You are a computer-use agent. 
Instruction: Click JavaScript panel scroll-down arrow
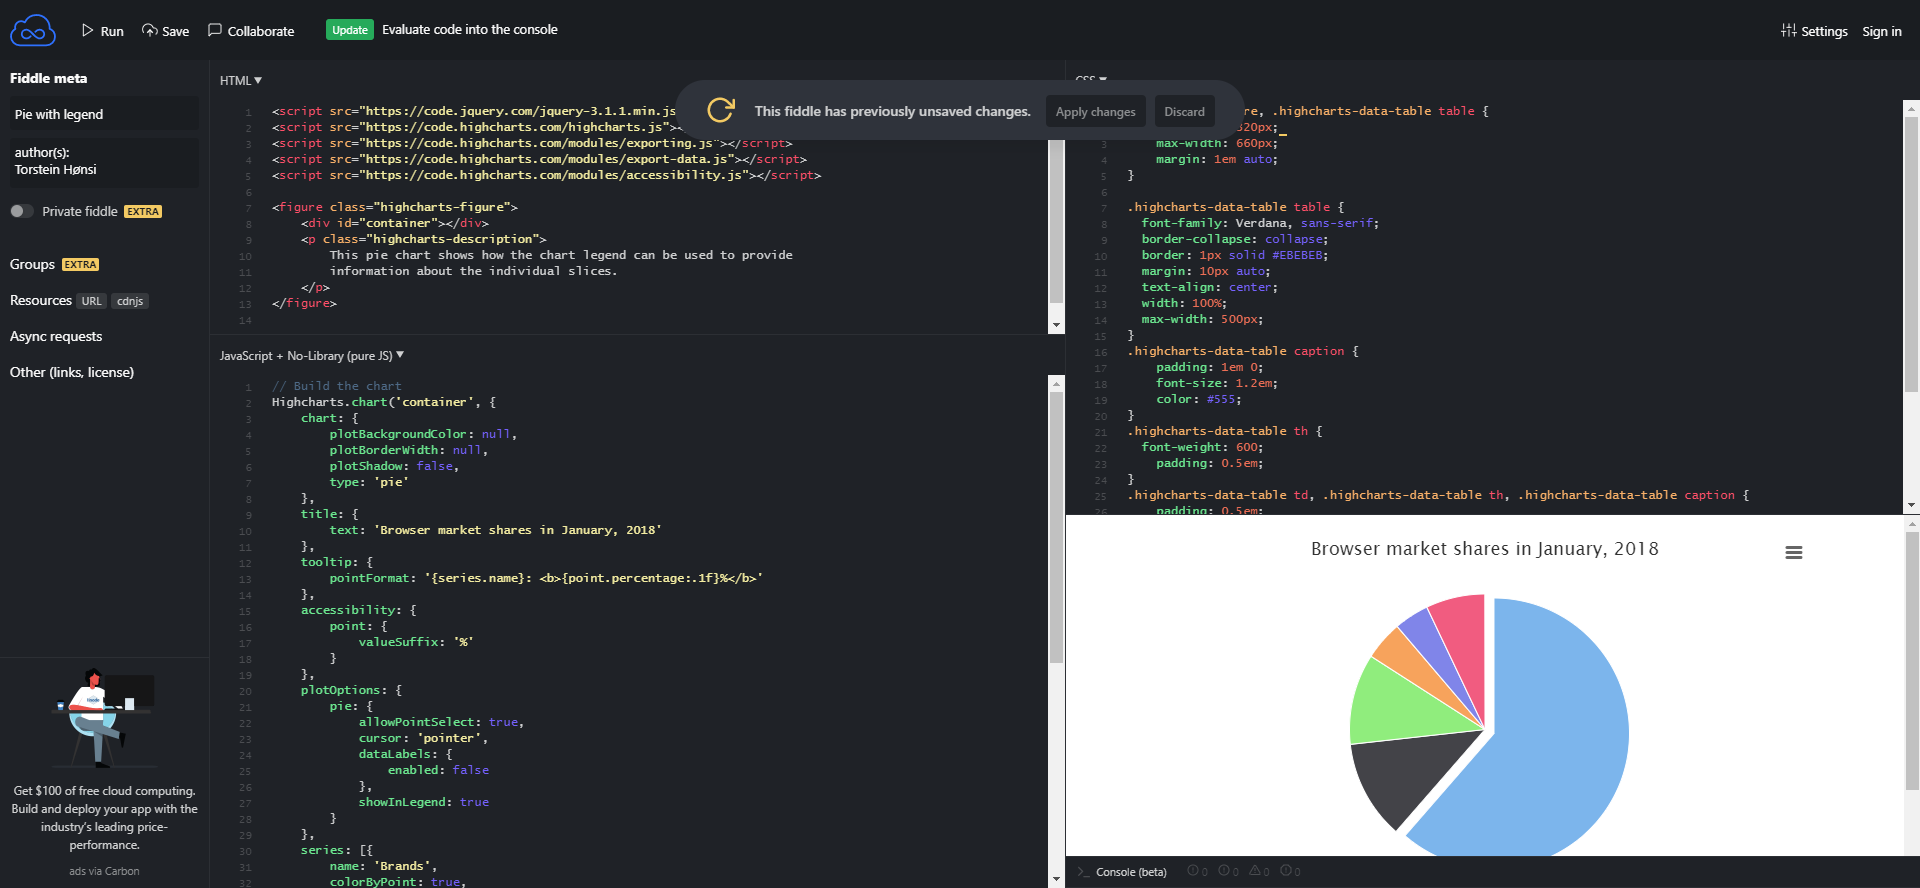tap(1056, 879)
